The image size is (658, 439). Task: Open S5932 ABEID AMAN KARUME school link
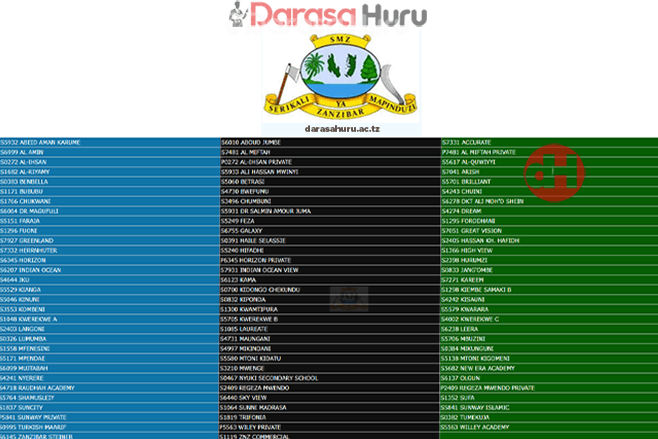(x=40, y=143)
